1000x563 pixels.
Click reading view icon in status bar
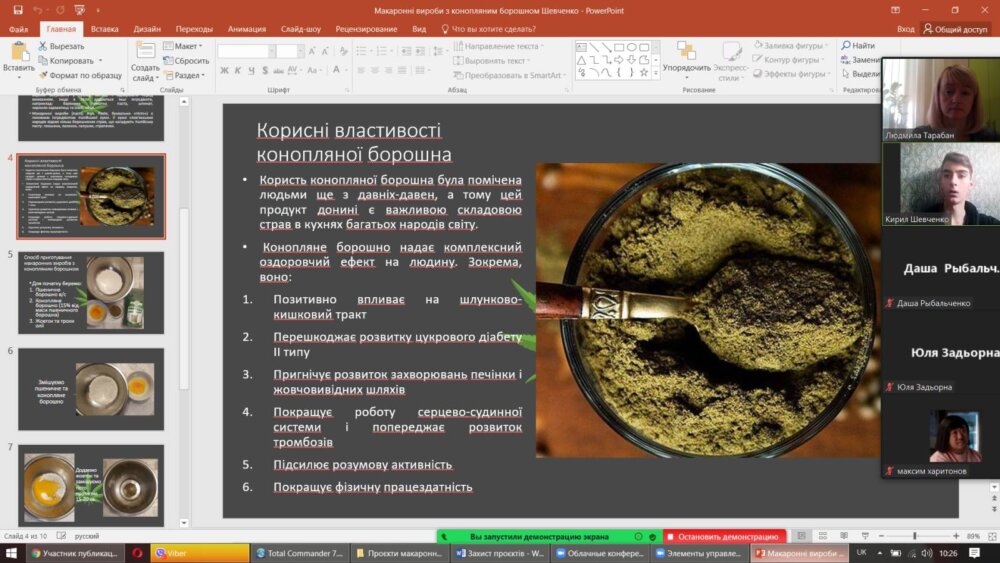844,536
